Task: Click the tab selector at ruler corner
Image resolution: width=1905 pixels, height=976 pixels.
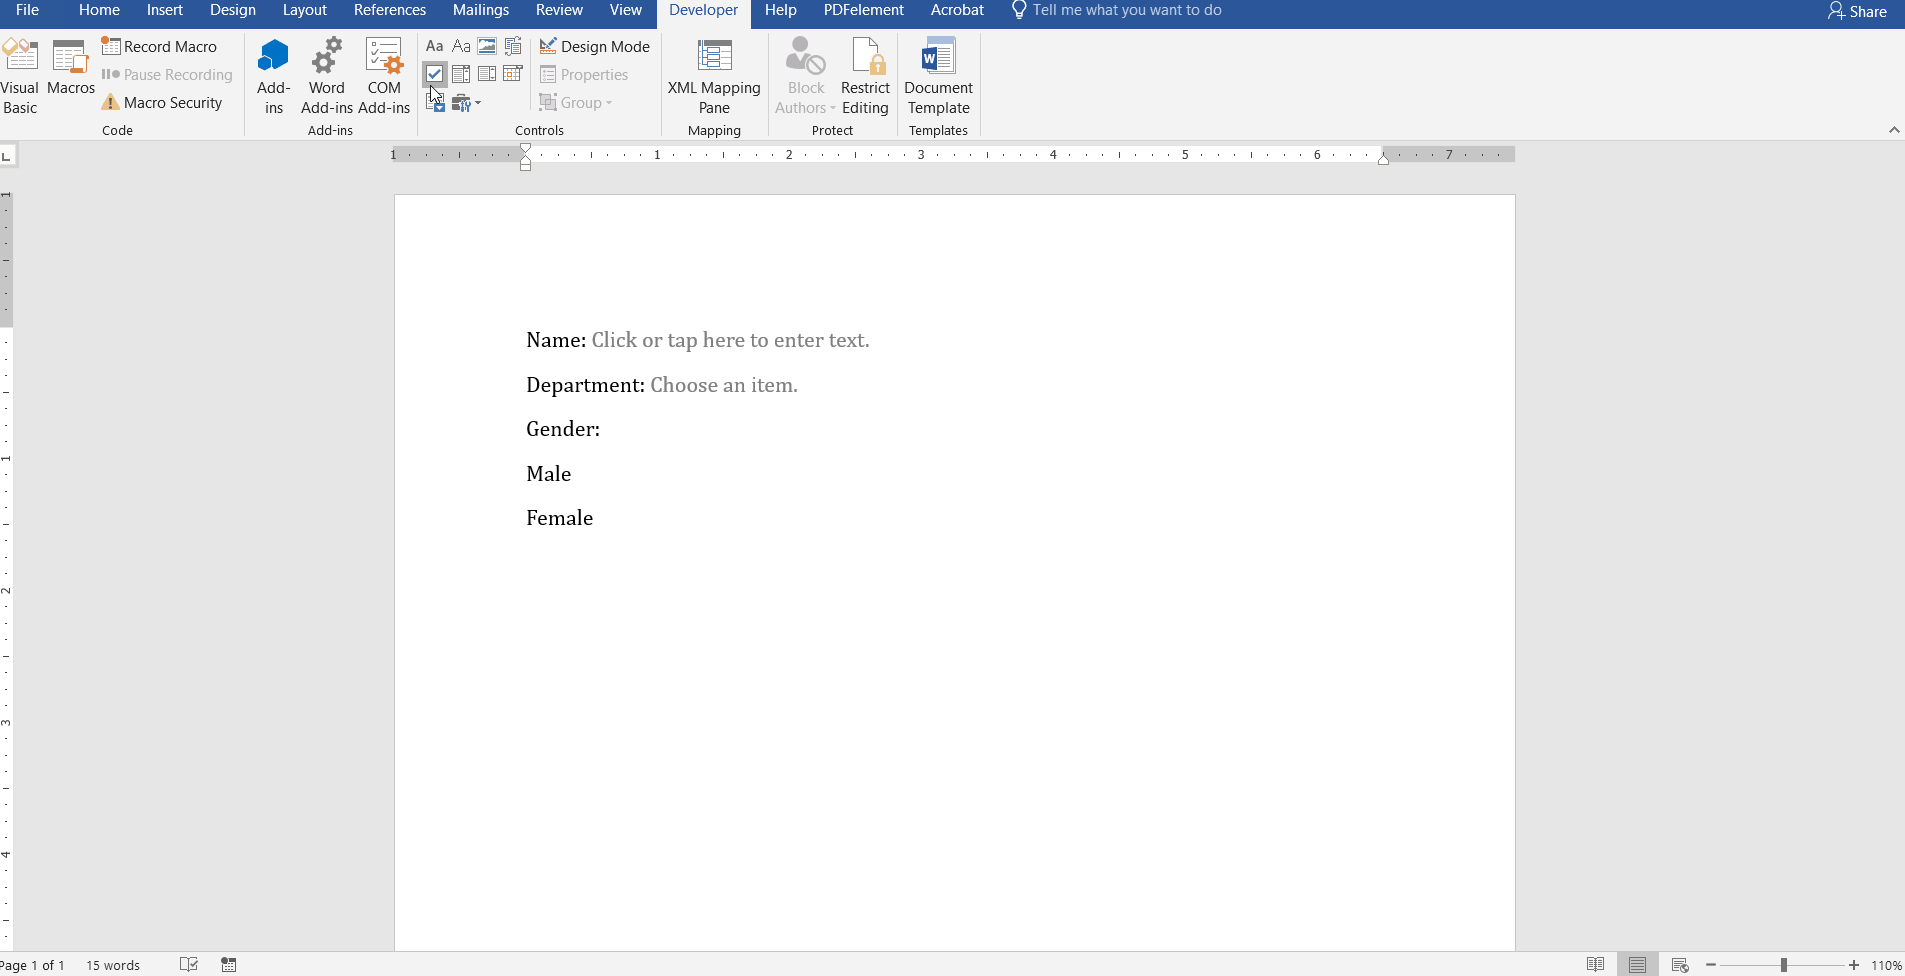Action: pos(7,155)
